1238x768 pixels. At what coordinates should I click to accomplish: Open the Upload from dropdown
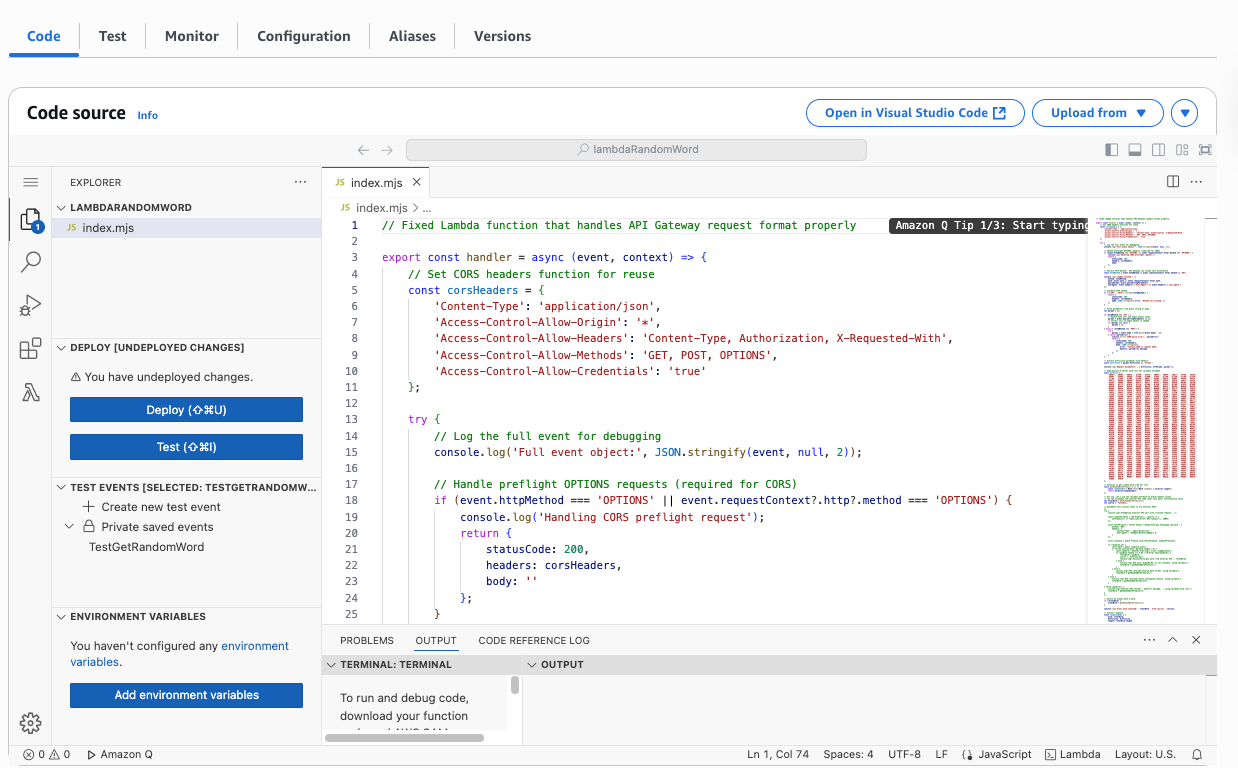click(x=1097, y=113)
